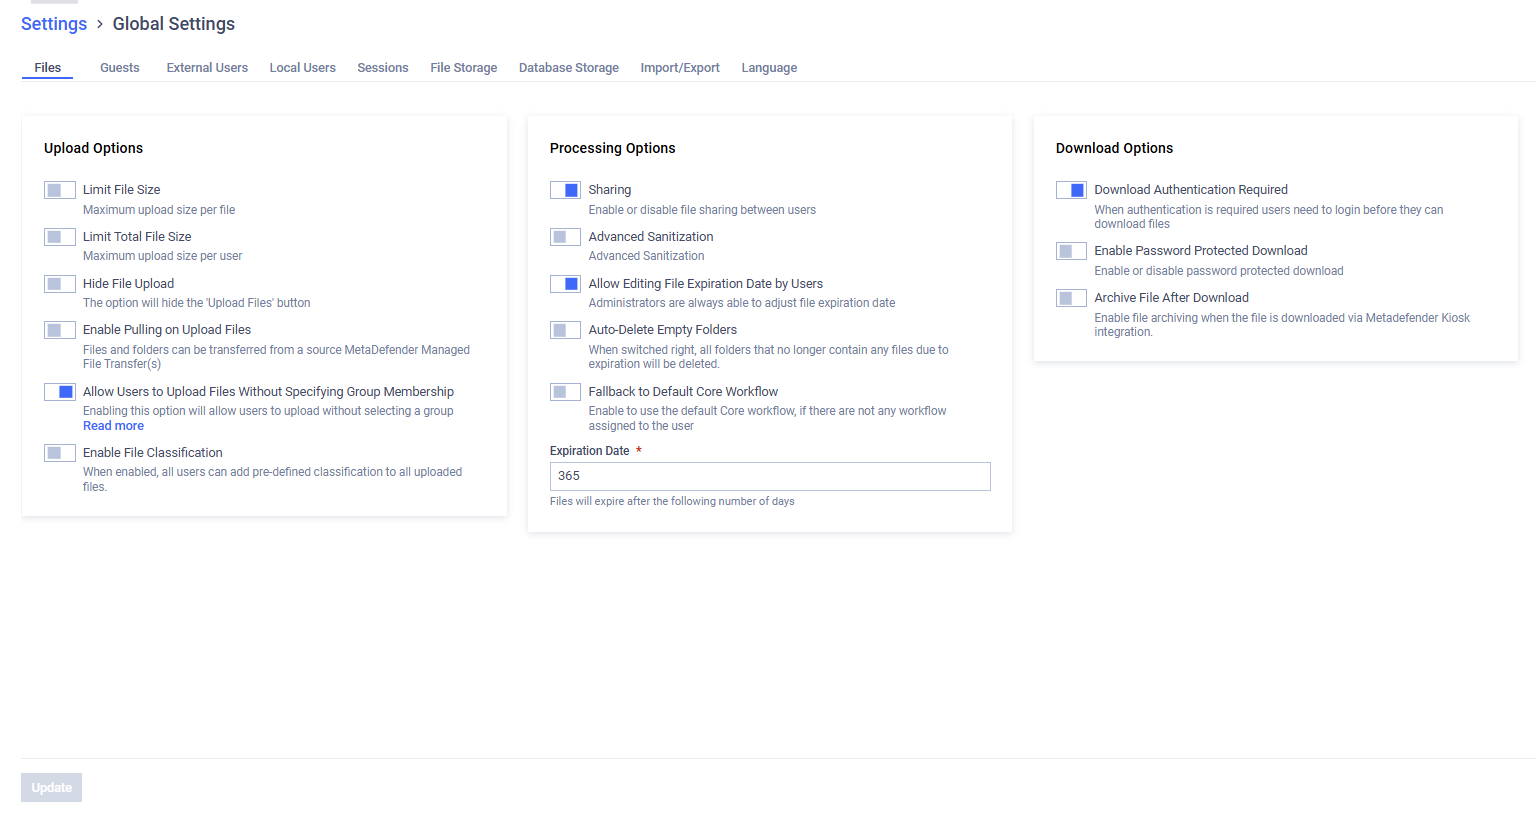Image resolution: width=1536 pixels, height=821 pixels.
Task: Click the 'Files will expire after' hint
Action: [672, 502]
